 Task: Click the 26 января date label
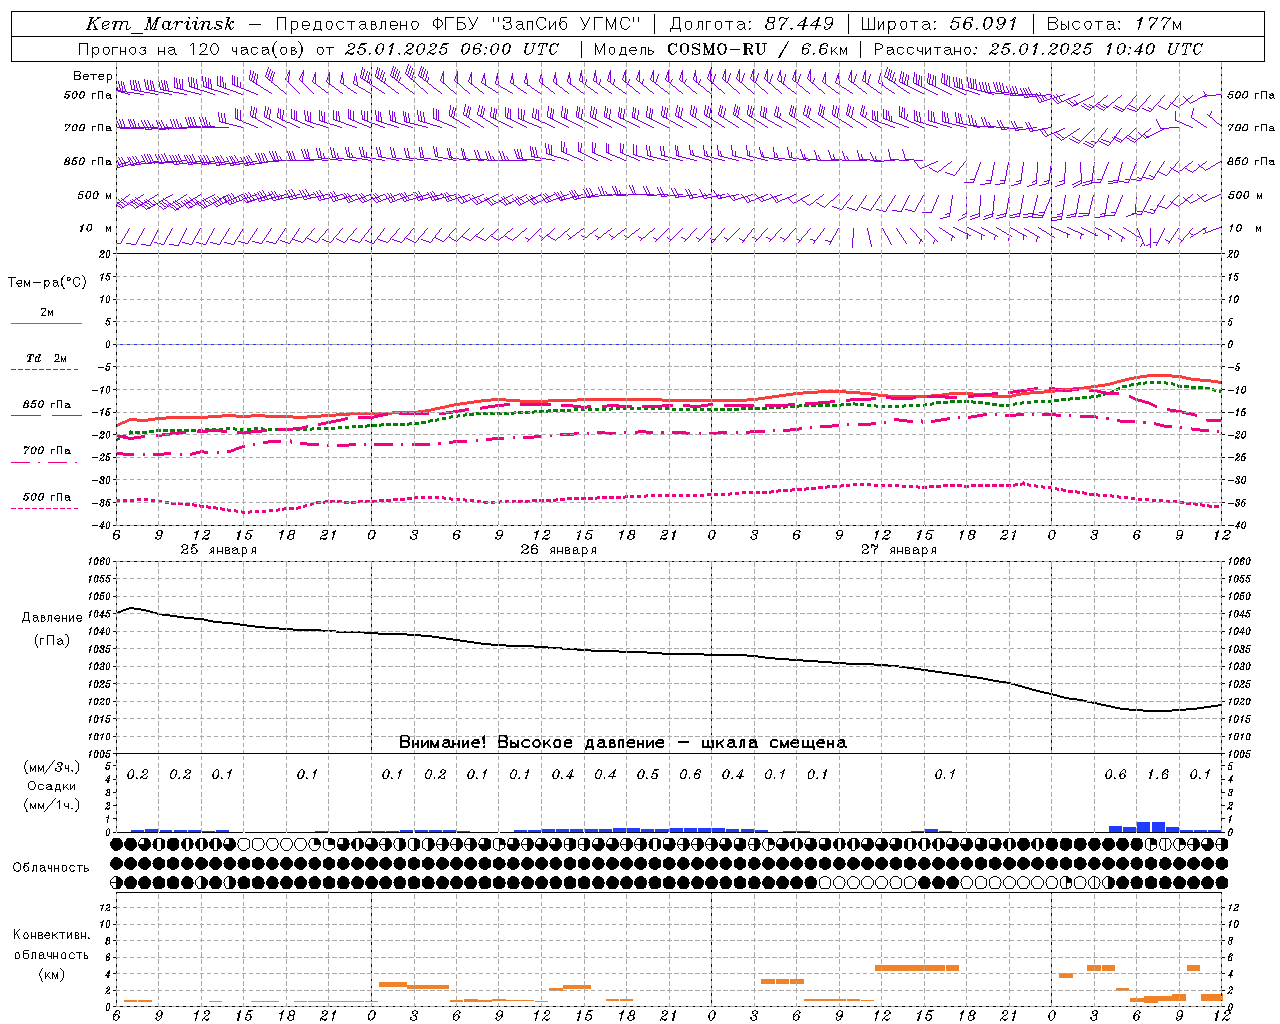pos(558,550)
